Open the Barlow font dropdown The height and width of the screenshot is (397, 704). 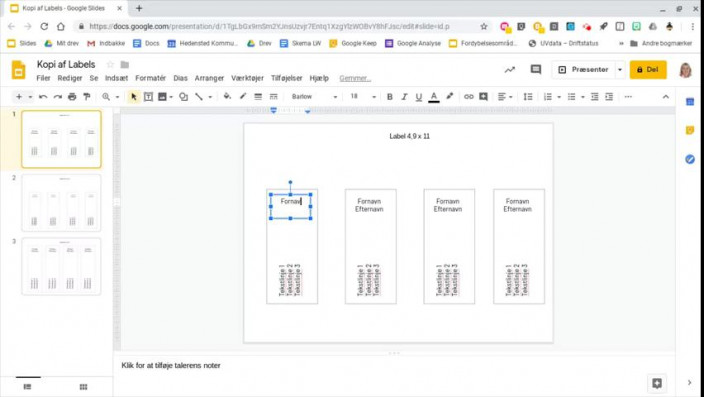click(x=314, y=97)
